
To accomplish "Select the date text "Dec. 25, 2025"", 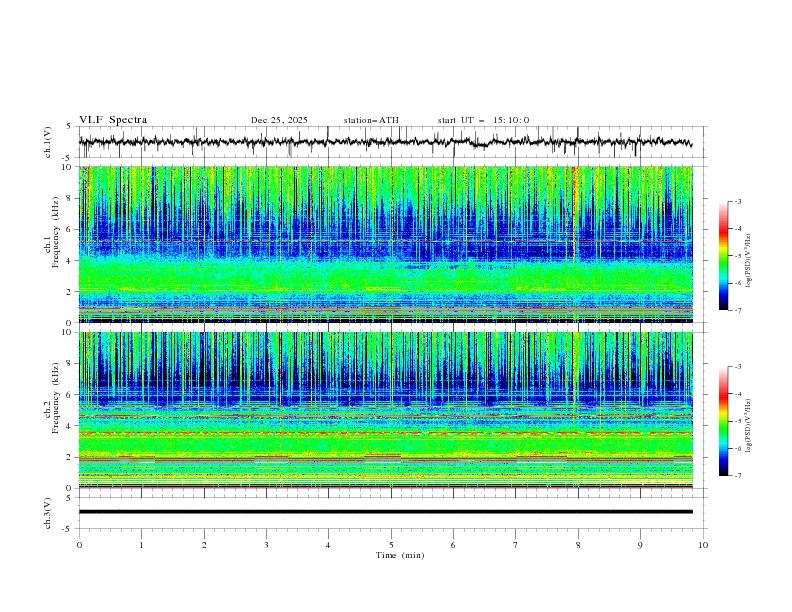I will [279, 120].
